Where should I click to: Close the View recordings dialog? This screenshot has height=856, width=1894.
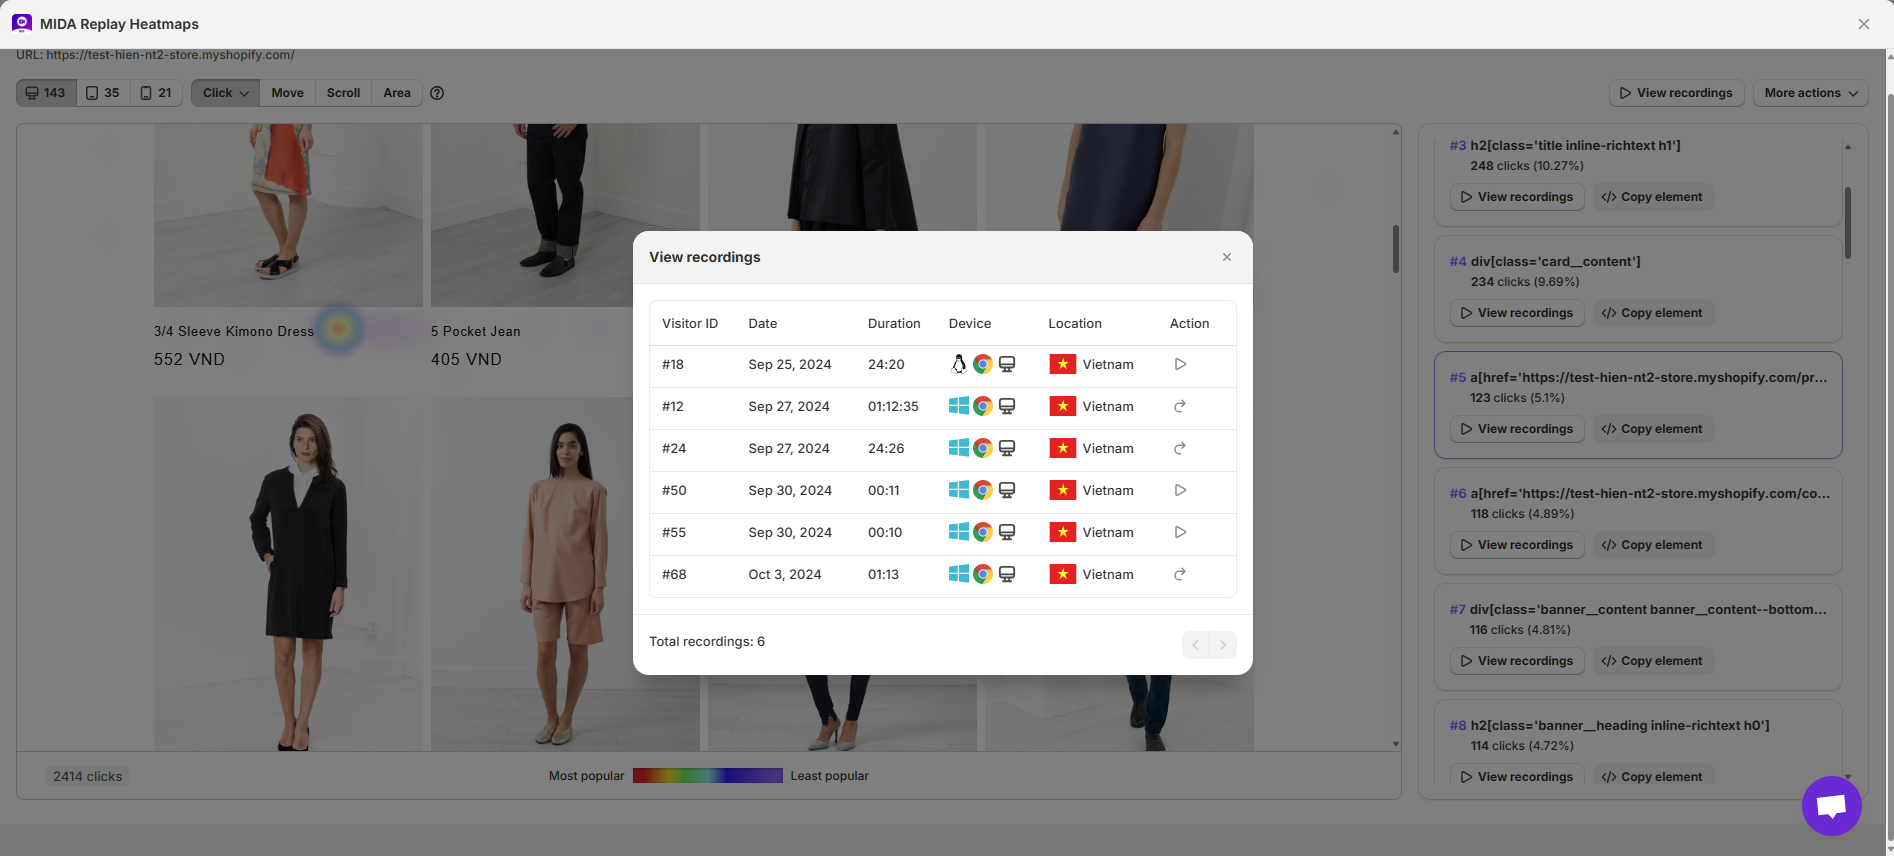(1227, 257)
